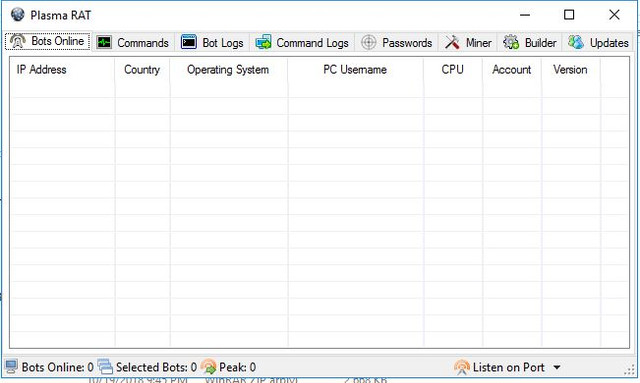Open the Miner pickaxe icon tab
The height and width of the screenshot is (383, 640).
coord(468,42)
